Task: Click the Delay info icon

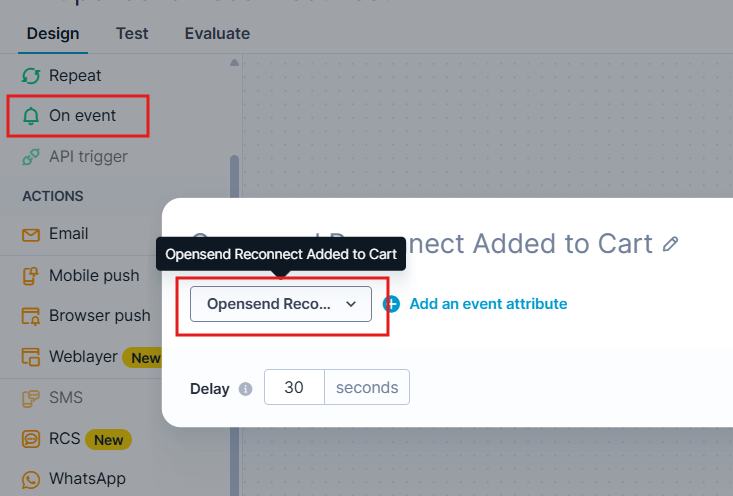Action: [246, 389]
